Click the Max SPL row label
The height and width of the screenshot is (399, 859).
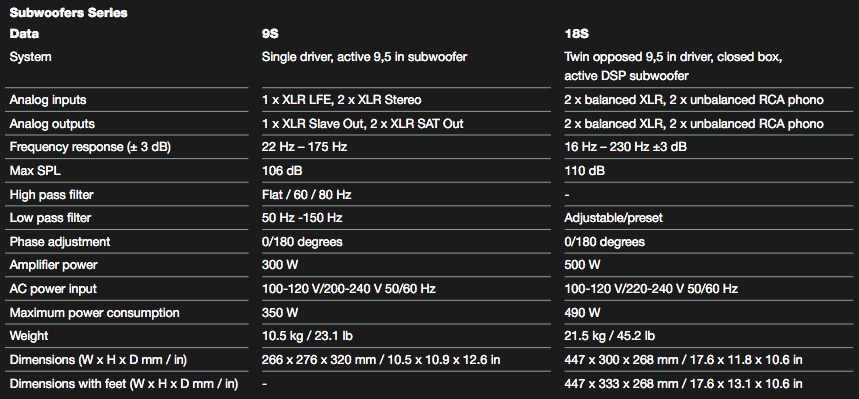pos(35,171)
